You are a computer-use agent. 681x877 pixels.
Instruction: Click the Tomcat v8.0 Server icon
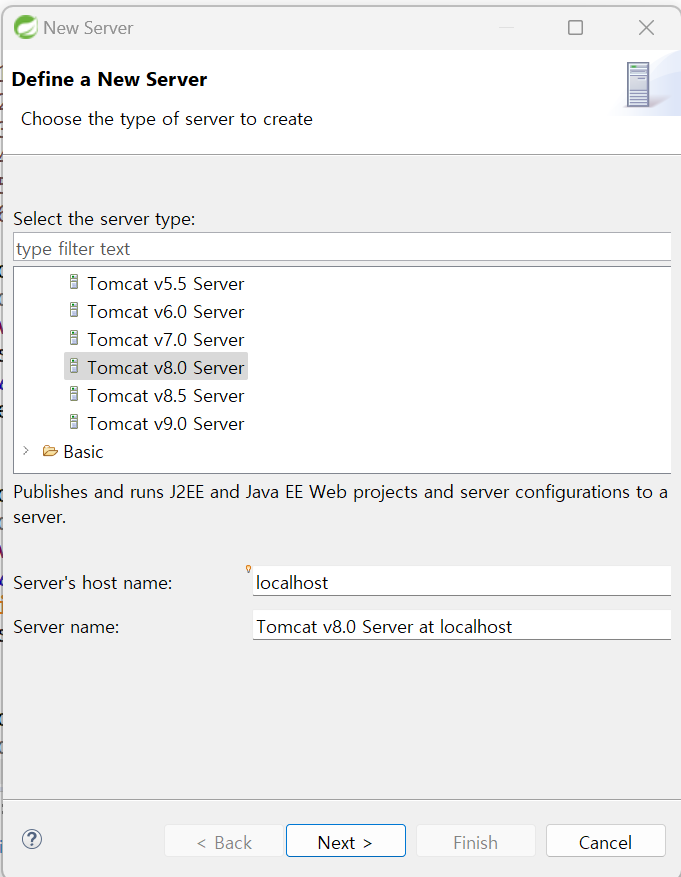point(74,366)
